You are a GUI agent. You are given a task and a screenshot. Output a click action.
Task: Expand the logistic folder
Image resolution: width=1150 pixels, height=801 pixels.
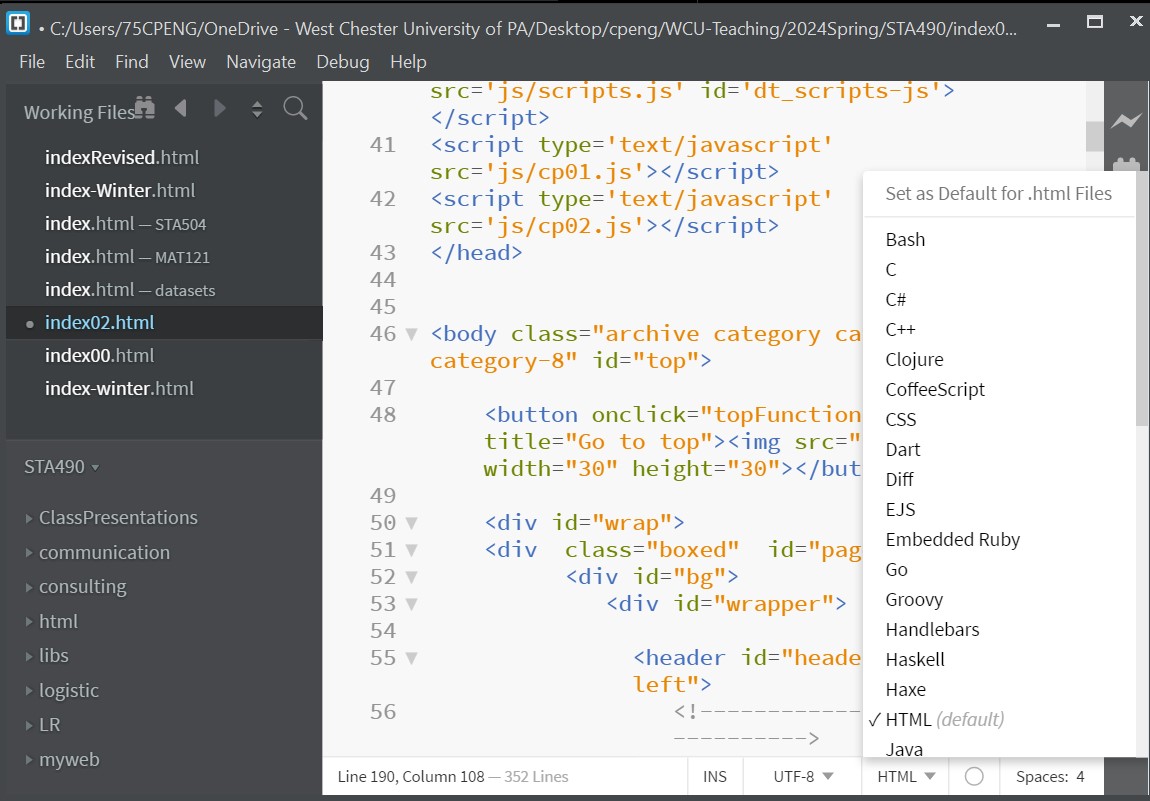pos(29,690)
